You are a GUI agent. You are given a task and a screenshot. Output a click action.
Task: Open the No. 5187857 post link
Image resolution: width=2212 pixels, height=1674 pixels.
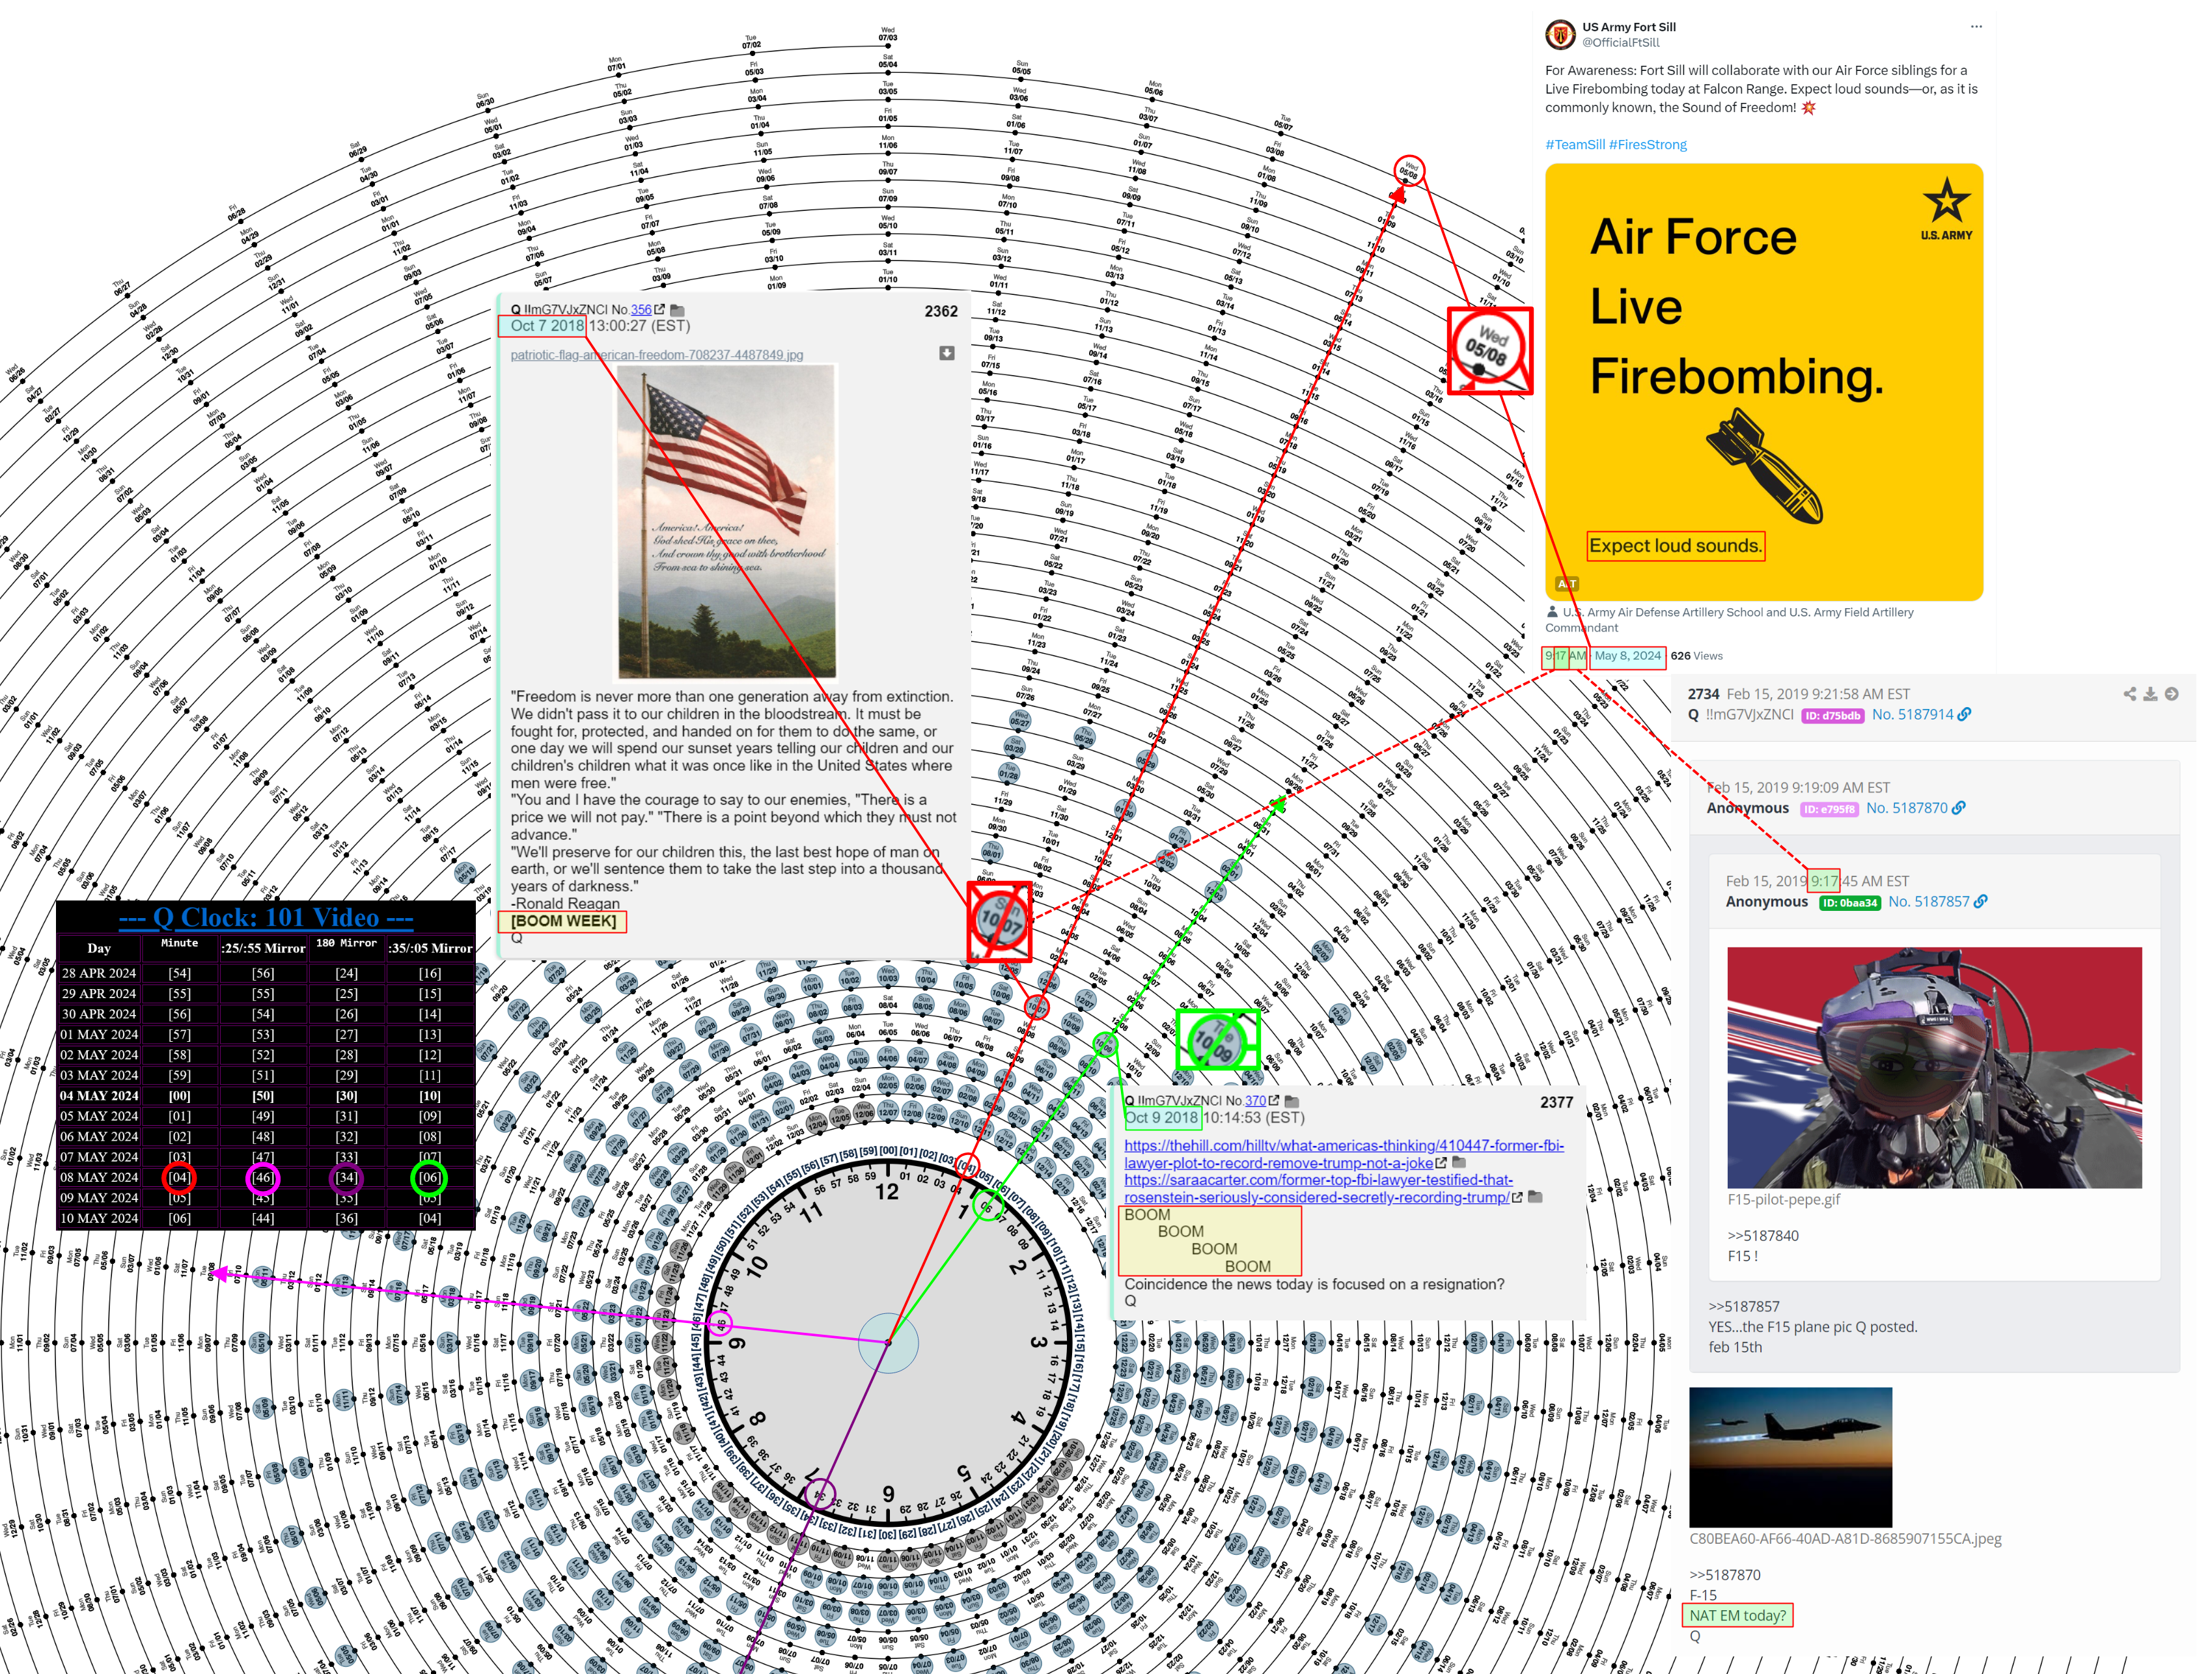point(1928,902)
